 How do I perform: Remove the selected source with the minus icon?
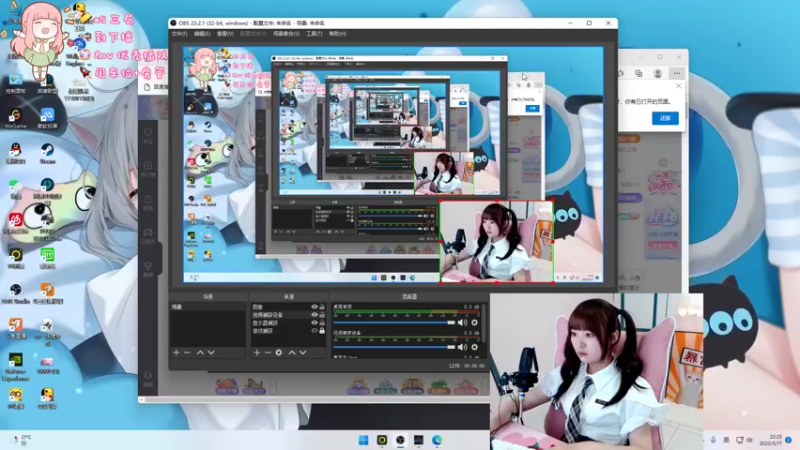(x=267, y=353)
